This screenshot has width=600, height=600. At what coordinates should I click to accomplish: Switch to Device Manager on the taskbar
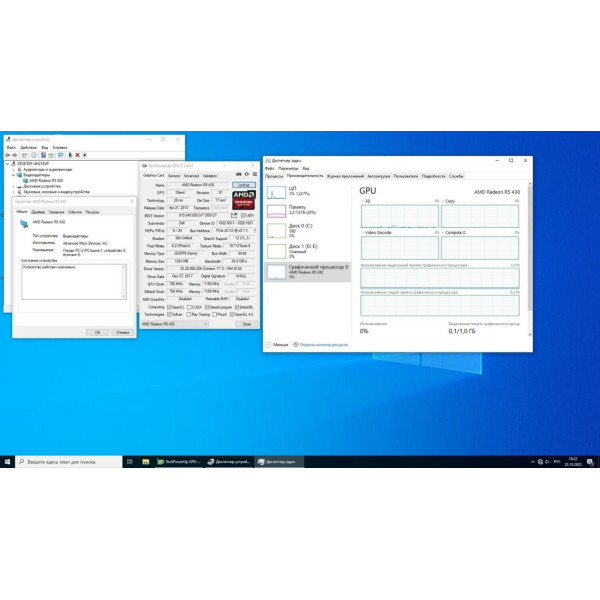point(229,462)
